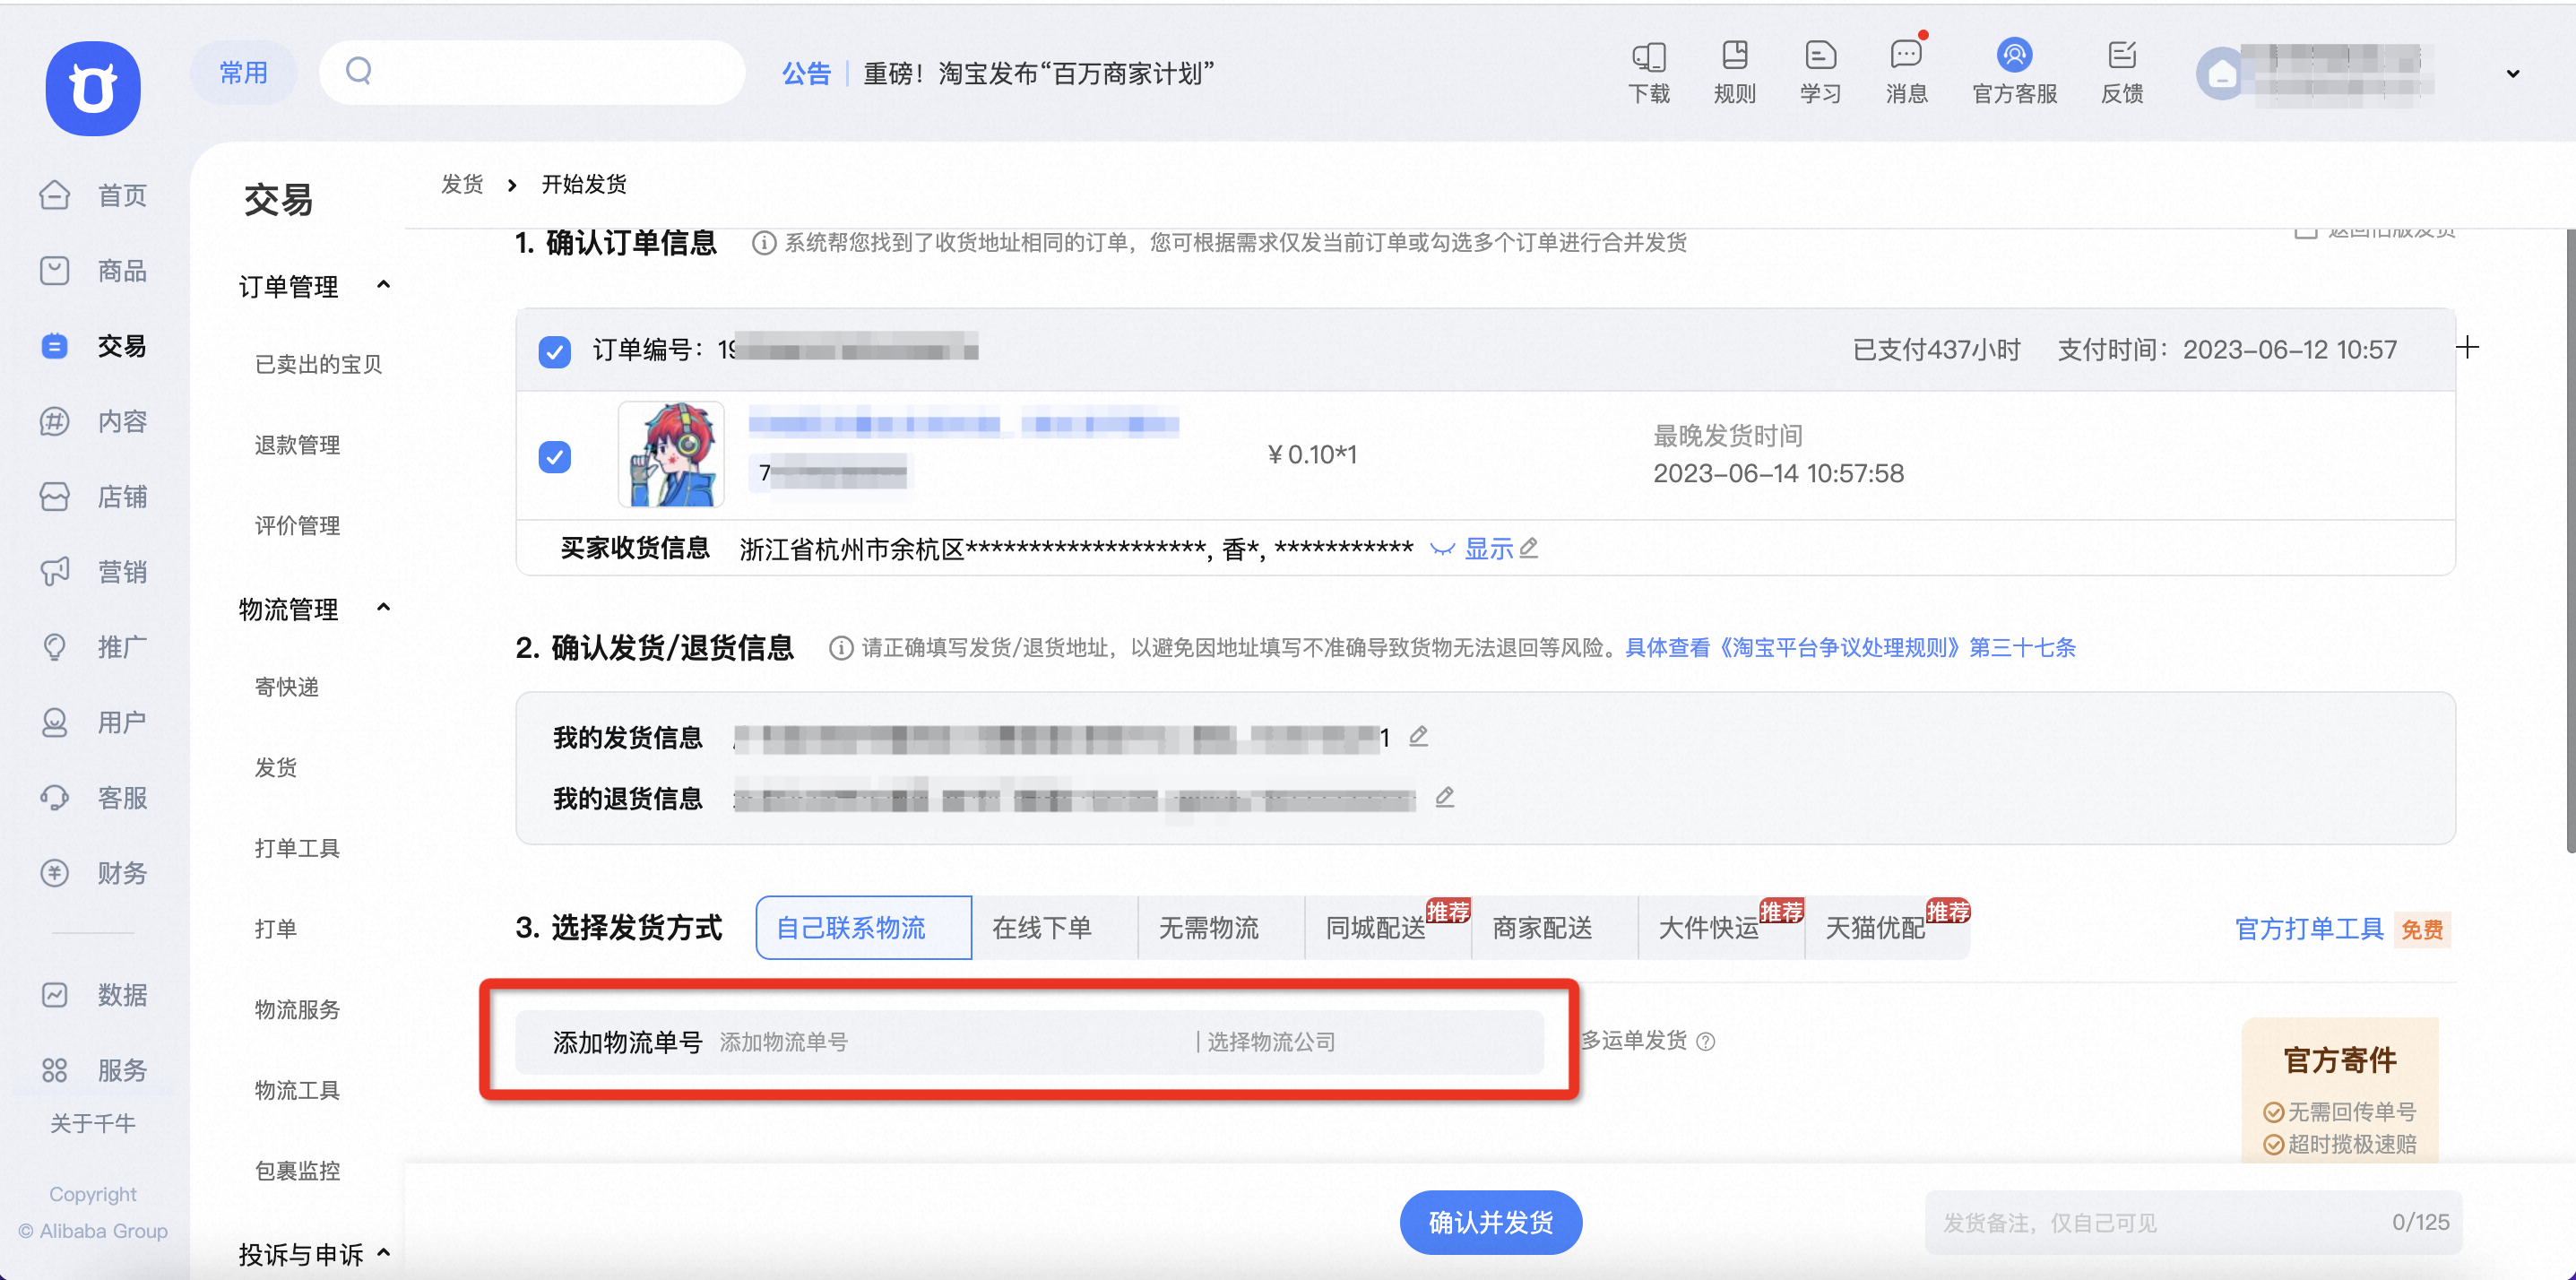Open the 学习 learning icon
Image resolution: width=2576 pixels, height=1280 pixels.
(x=1820, y=56)
